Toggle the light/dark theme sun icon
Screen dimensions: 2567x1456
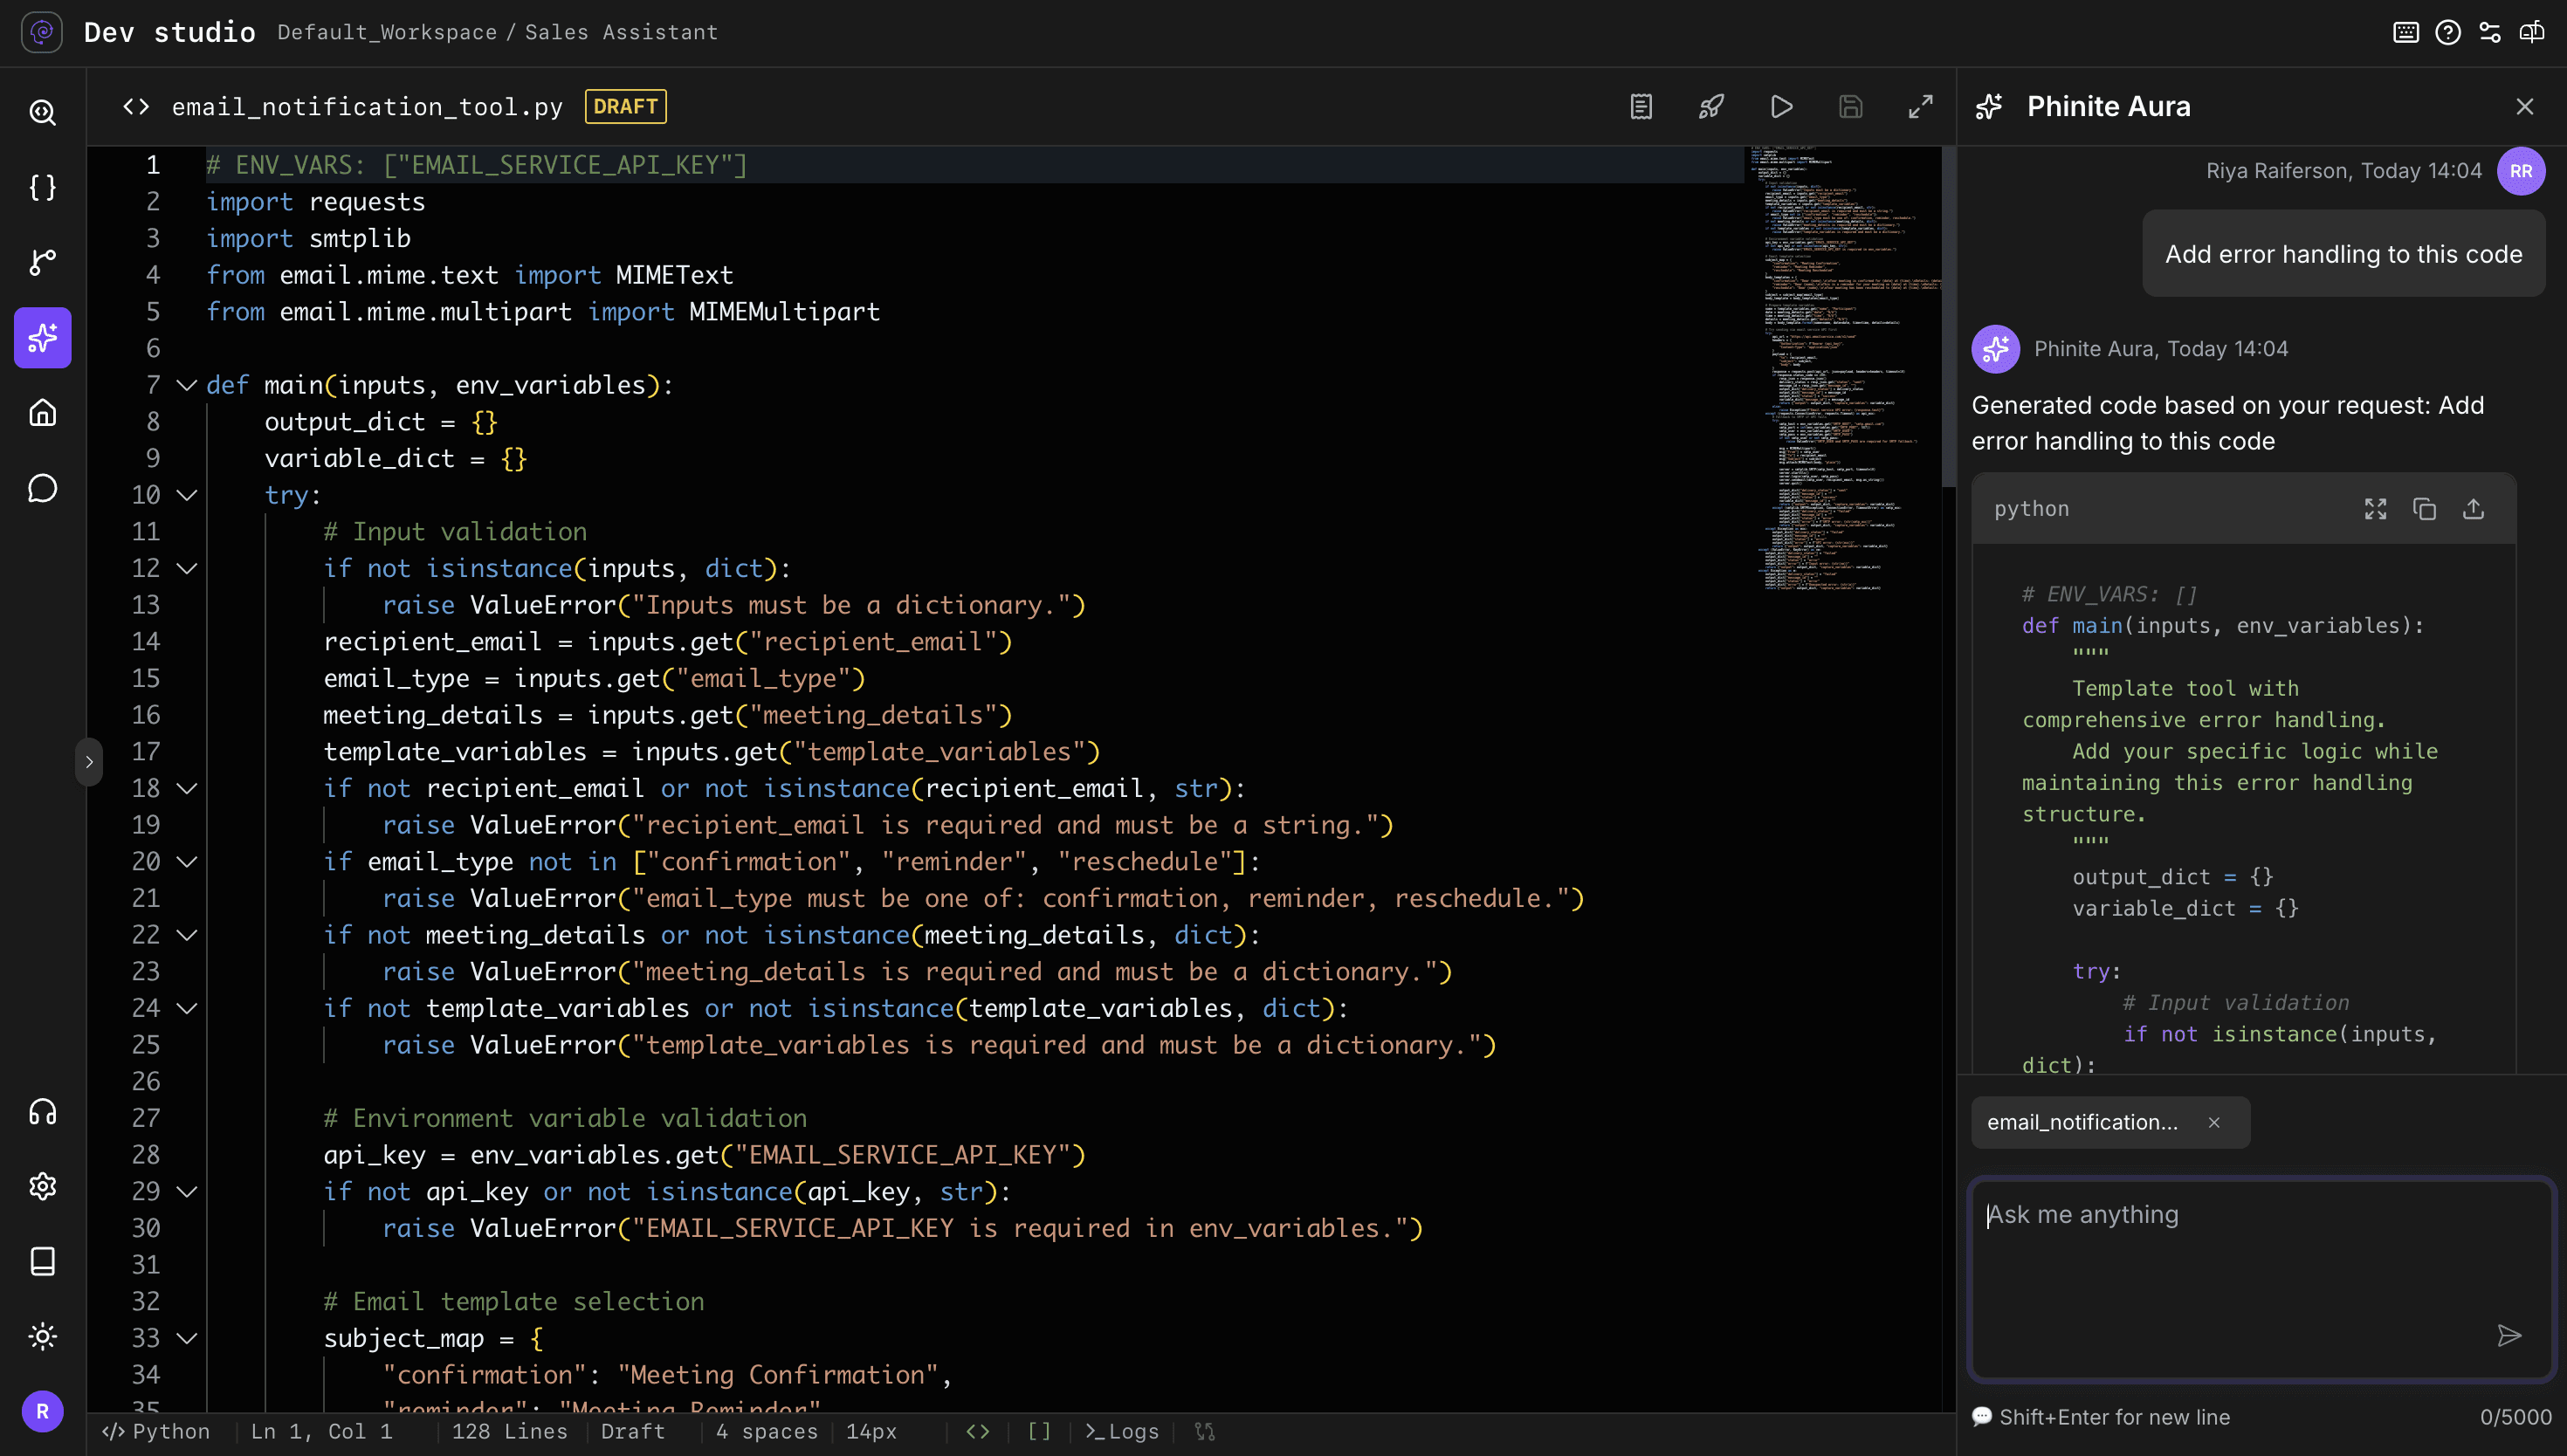43,1337
